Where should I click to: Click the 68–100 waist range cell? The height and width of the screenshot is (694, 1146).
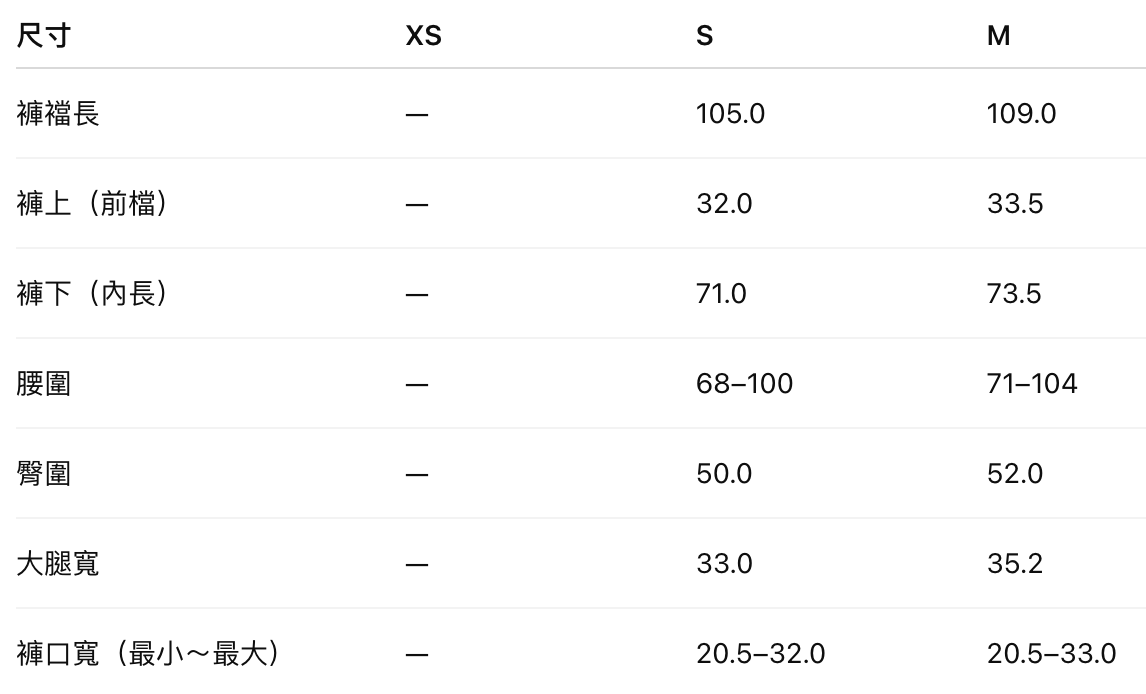coord(744,384)
